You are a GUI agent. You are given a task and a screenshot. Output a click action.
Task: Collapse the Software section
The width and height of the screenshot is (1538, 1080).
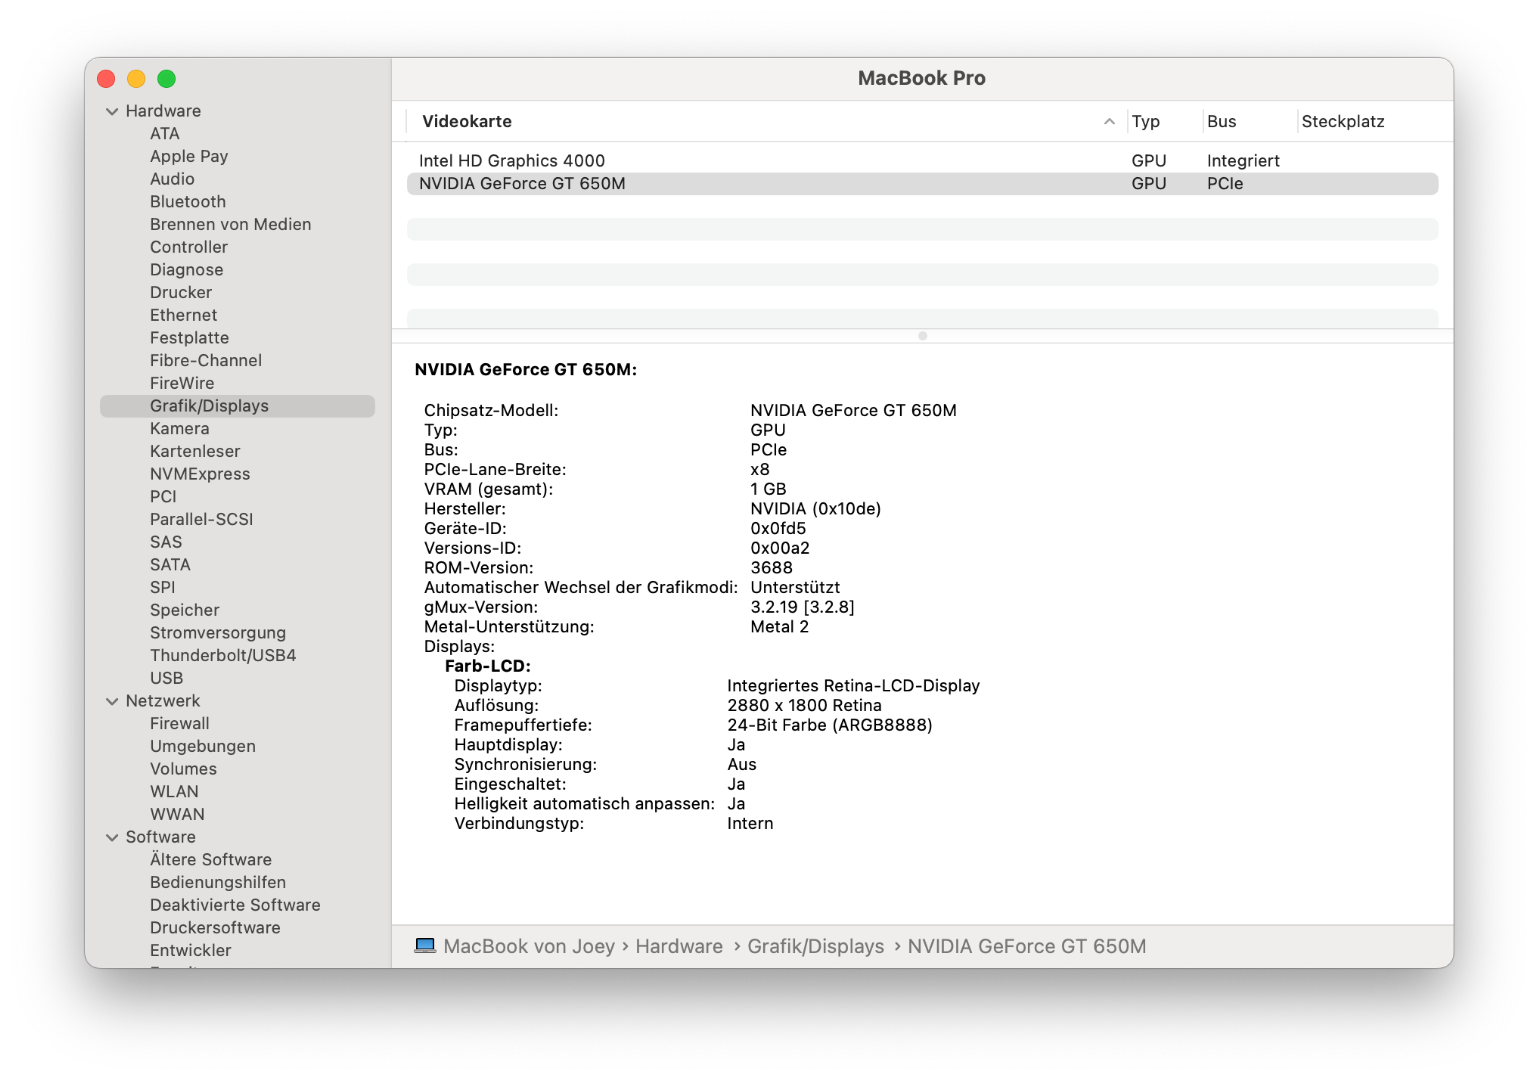coord(112,837)
